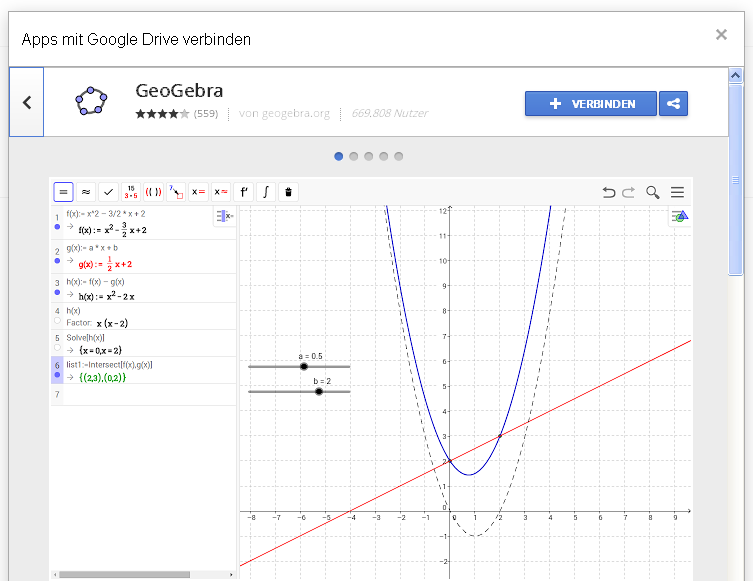Click the CAS panel horizontal scrollbar
753x581 pixels.
(125, 574)
